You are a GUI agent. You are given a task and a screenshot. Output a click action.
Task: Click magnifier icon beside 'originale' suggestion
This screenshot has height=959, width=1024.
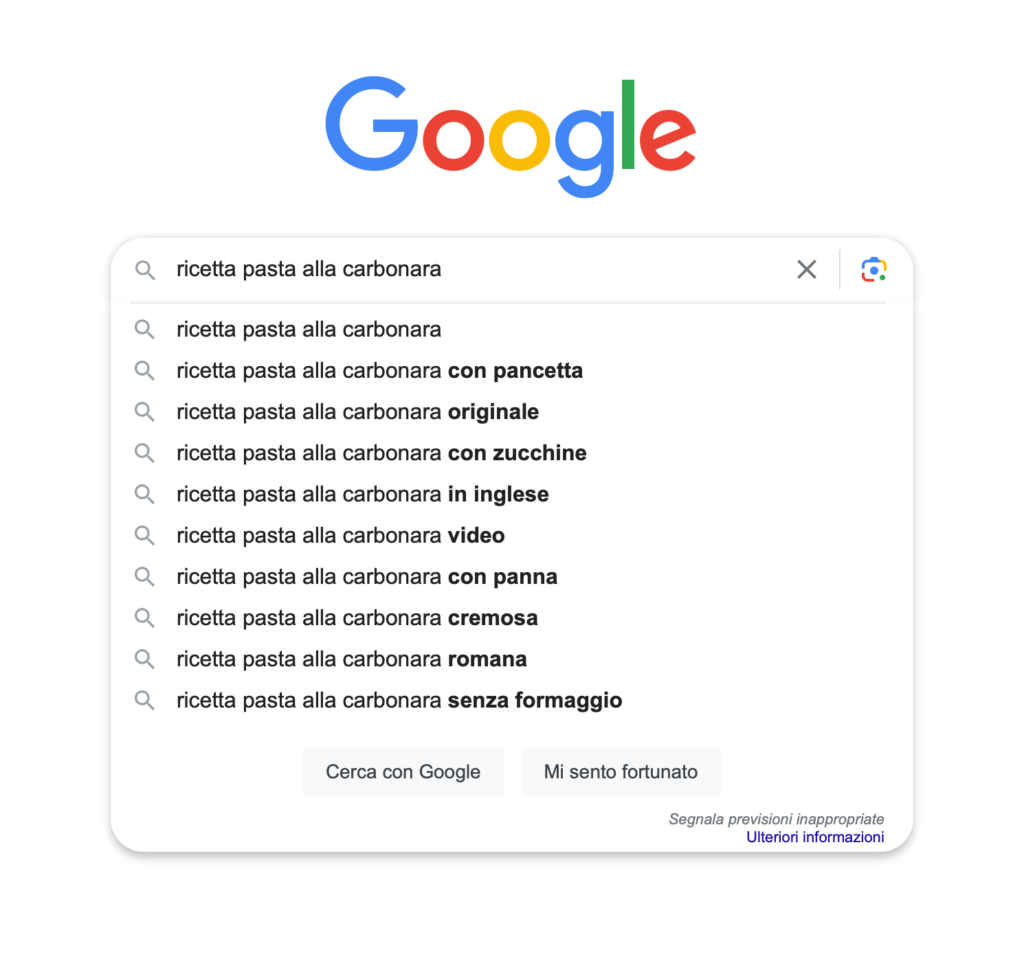coord(145,412)
